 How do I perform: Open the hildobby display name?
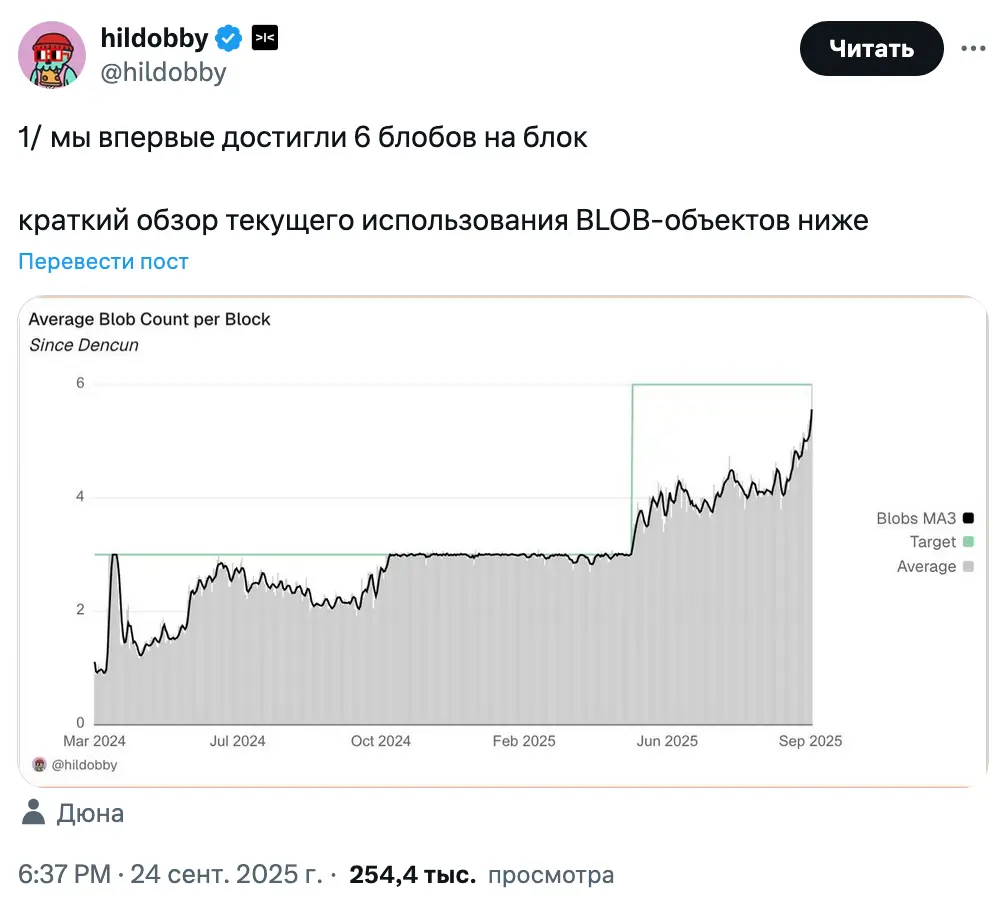154,39
